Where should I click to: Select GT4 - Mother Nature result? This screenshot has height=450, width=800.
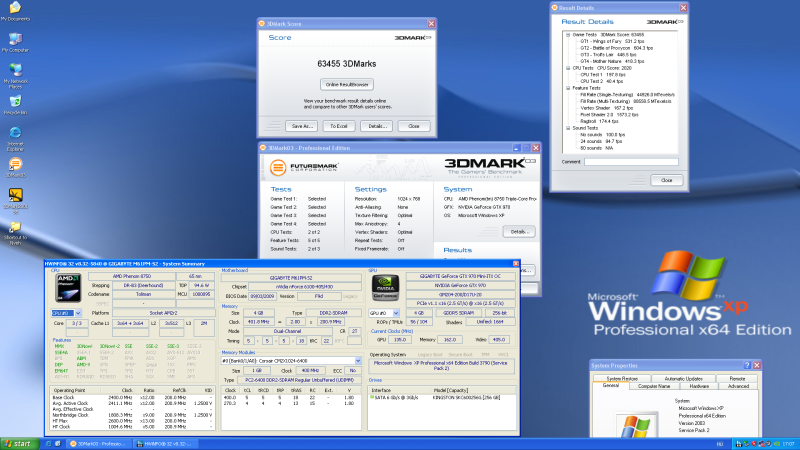click(612, 61)
